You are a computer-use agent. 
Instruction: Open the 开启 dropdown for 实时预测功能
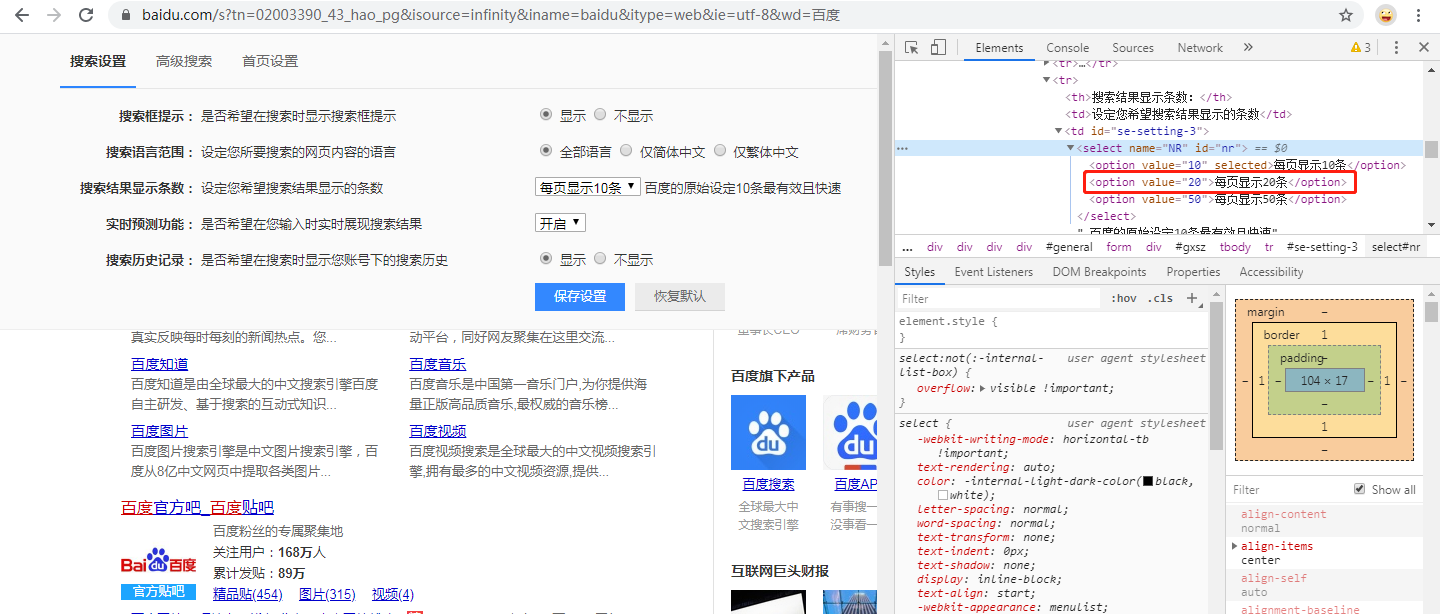(x=559, y=222)
